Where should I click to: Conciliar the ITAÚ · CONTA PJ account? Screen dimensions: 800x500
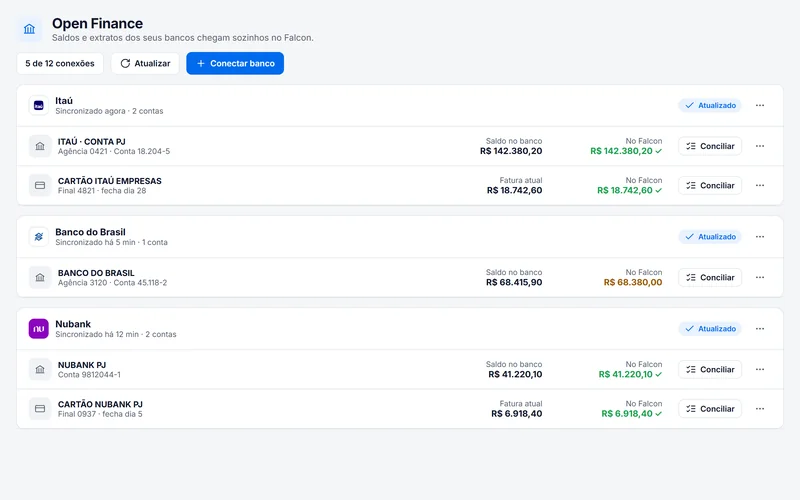pos(710,146)
